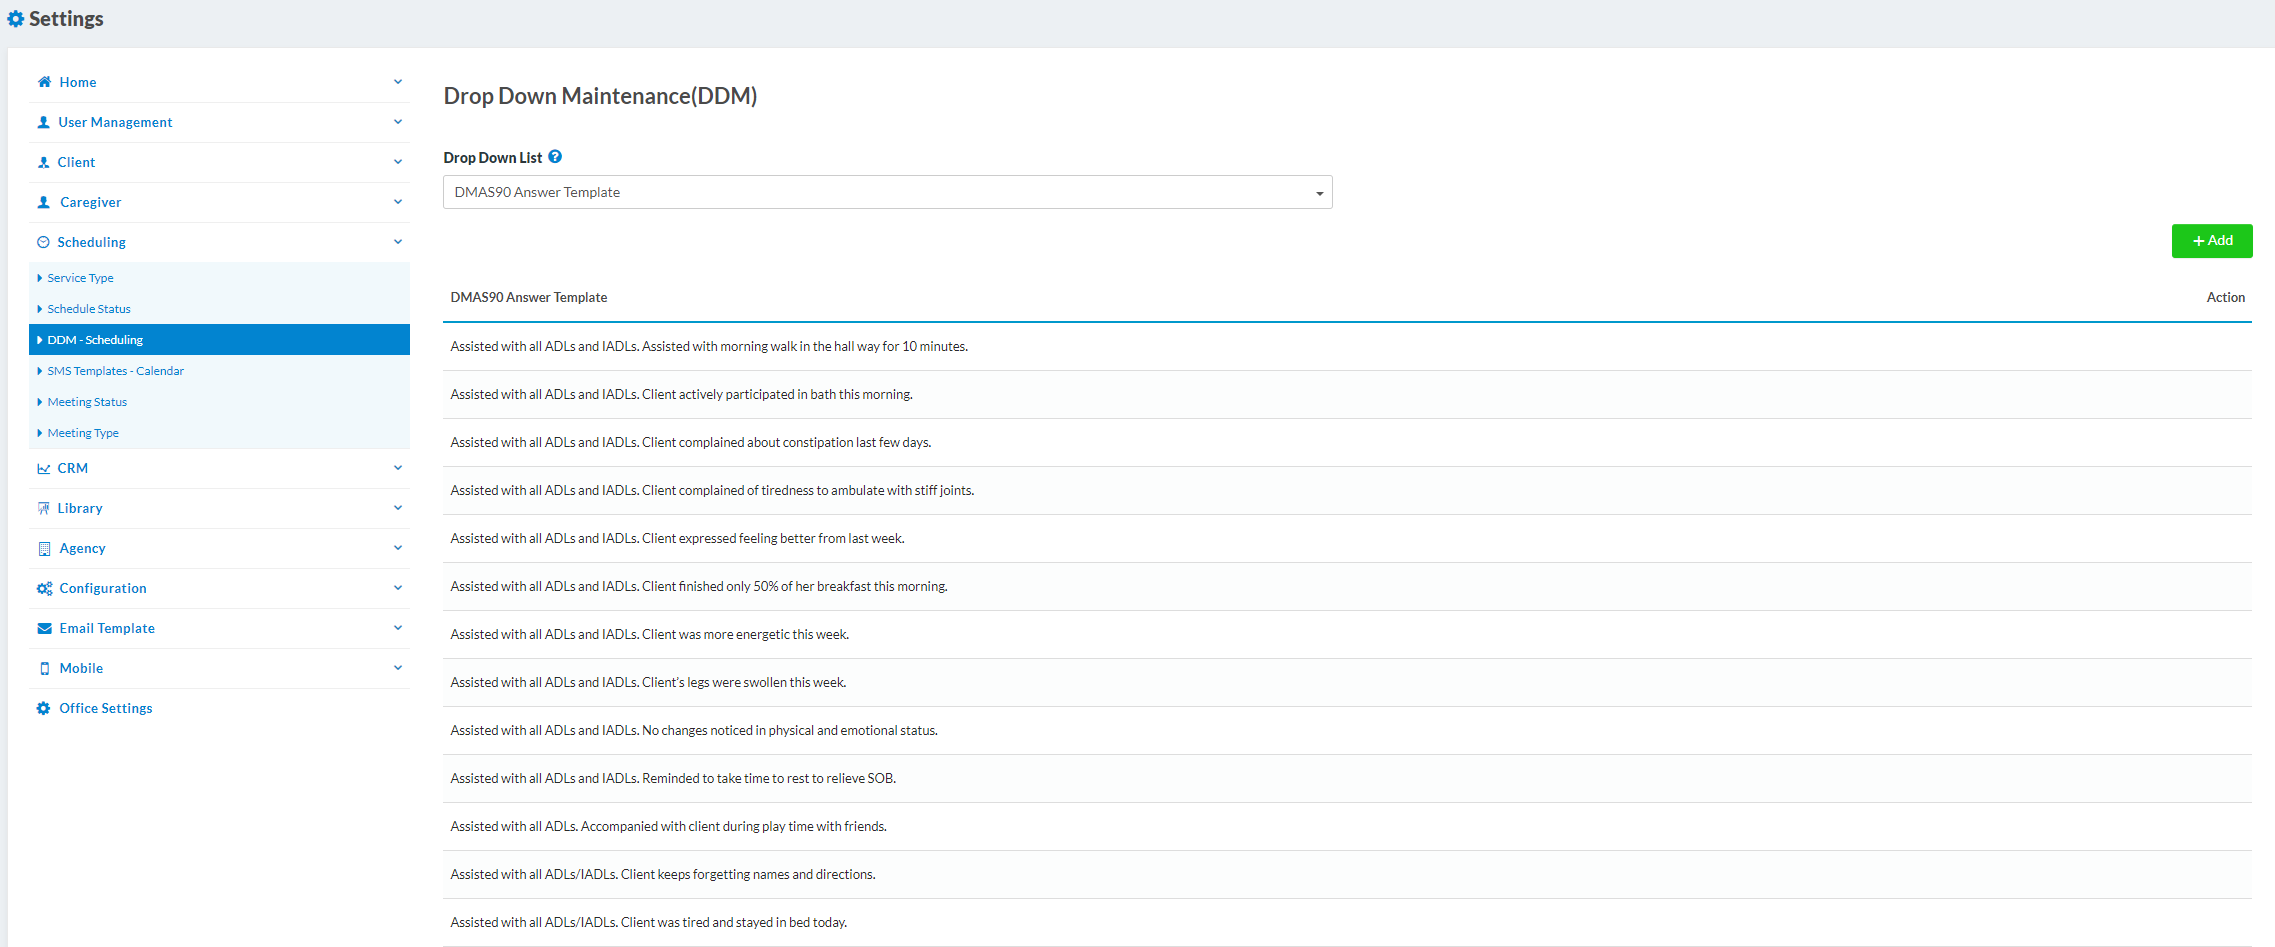2275x947 pixels.
Task: Click the help icon beside Drop Down List
Action: coord(555,157)
